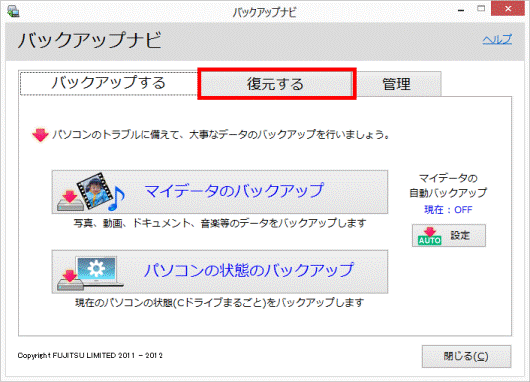Click the Copyright FUJITSU LIMITED text
Image resolution: width=530 pixels, height=382 pixels.
pos(90,356)
